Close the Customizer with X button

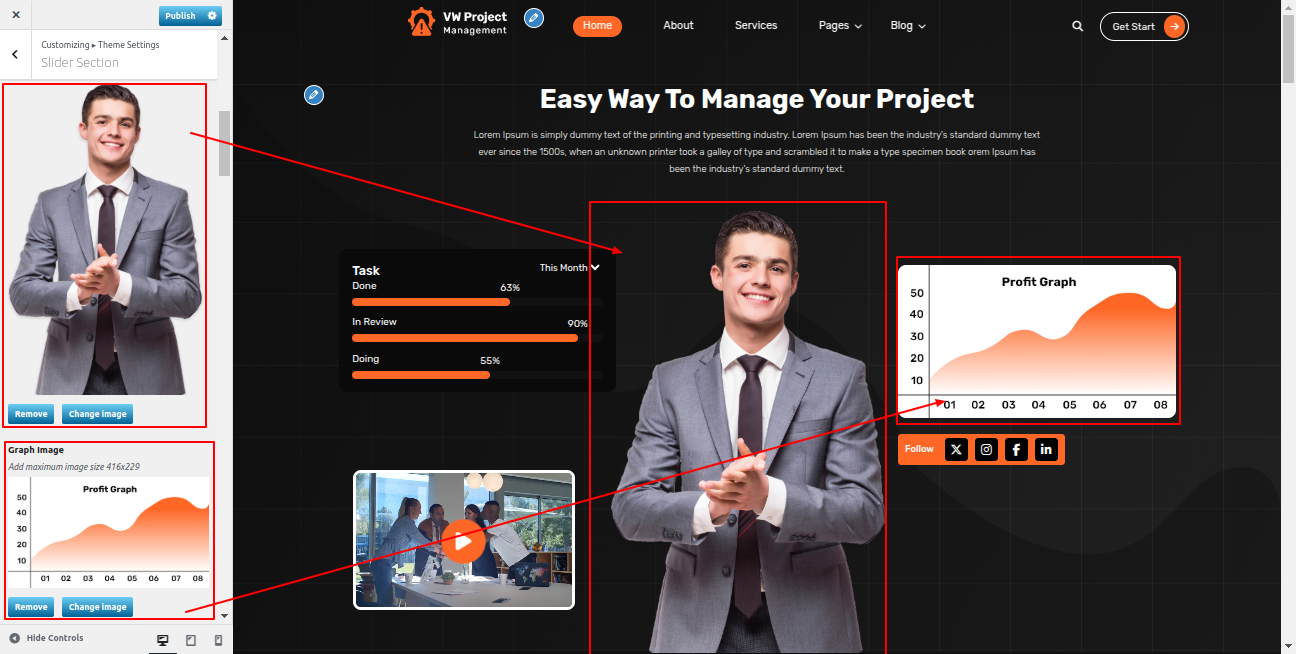[16, 16]
